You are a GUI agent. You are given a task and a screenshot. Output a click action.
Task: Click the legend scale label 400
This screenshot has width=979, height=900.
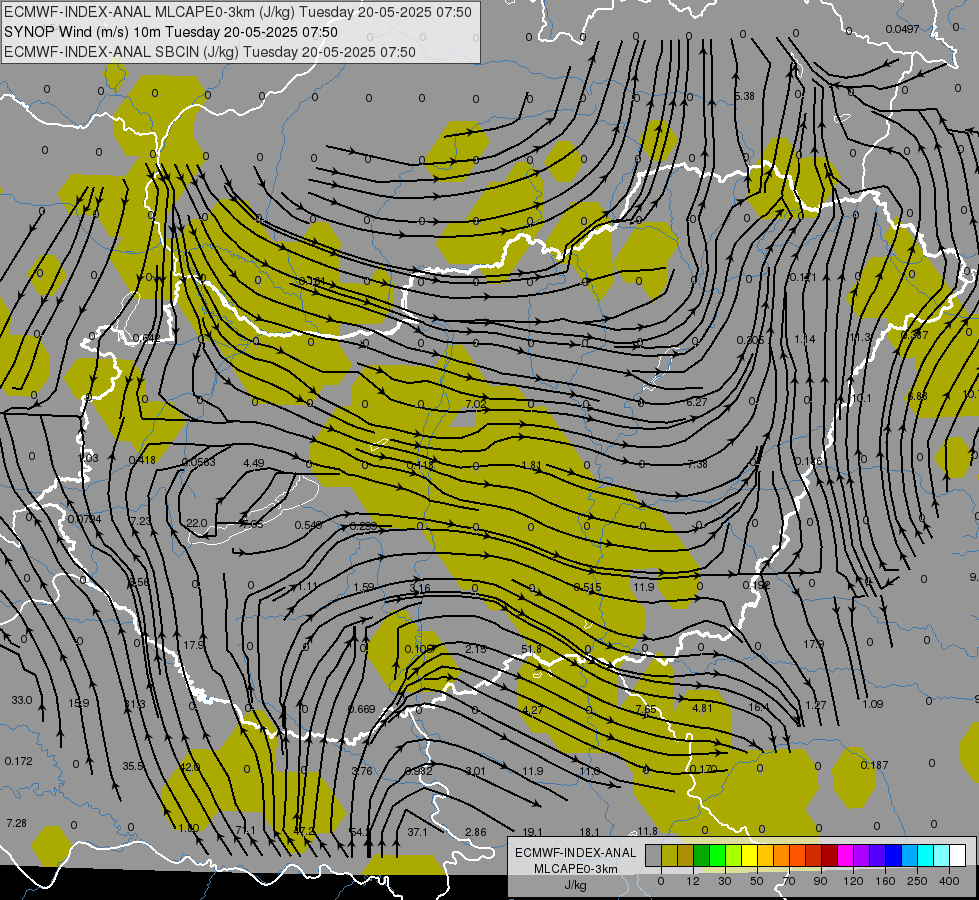click(x=949, y=881)
